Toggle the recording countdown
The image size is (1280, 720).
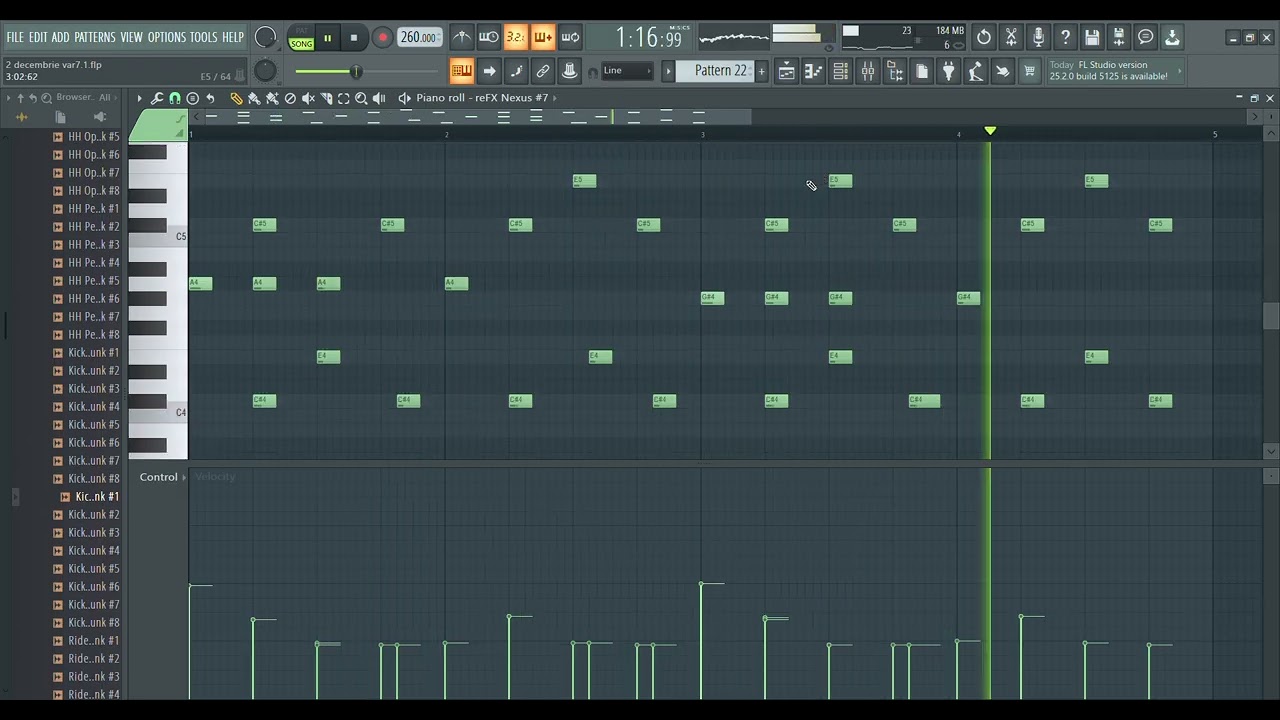click(x=516, y=38)
